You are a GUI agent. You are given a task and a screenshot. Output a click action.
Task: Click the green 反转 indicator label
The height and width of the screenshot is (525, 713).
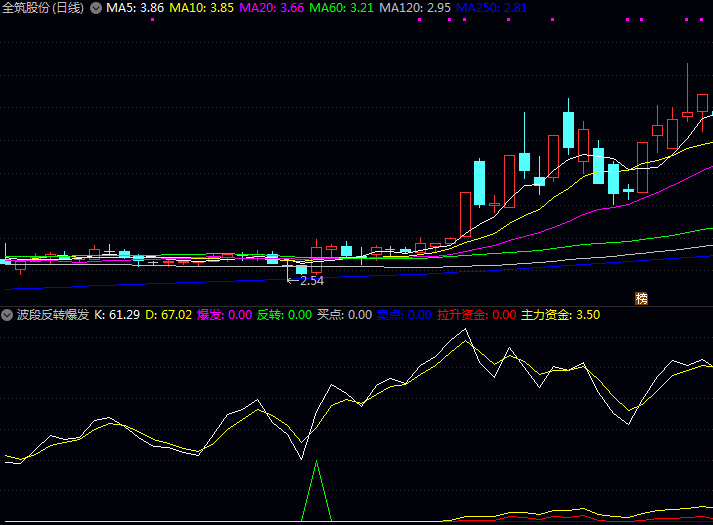(x=284, y=315)
